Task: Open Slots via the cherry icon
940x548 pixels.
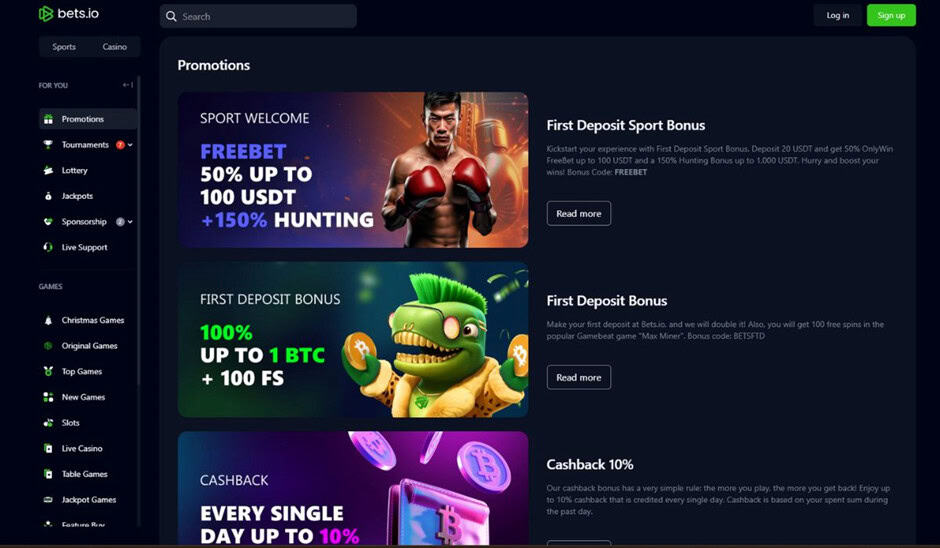Action: point(49,423)
